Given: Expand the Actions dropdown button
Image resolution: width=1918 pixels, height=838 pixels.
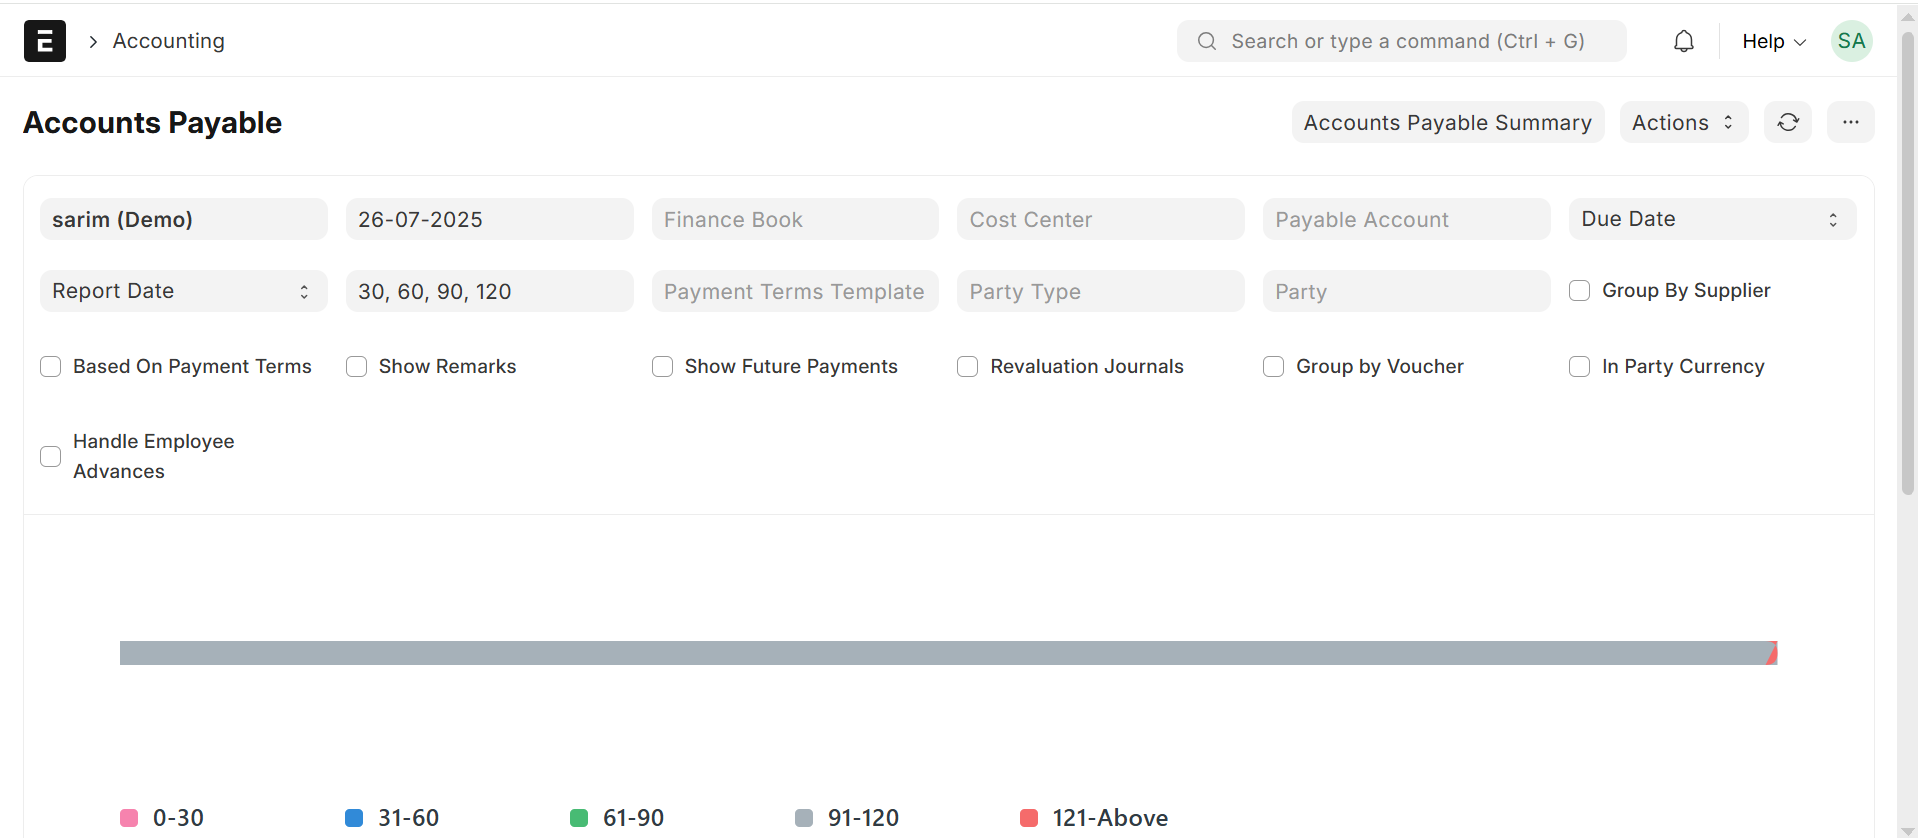Looking at the screenshot, I should pyautogui.click(x=1683, y=122).
